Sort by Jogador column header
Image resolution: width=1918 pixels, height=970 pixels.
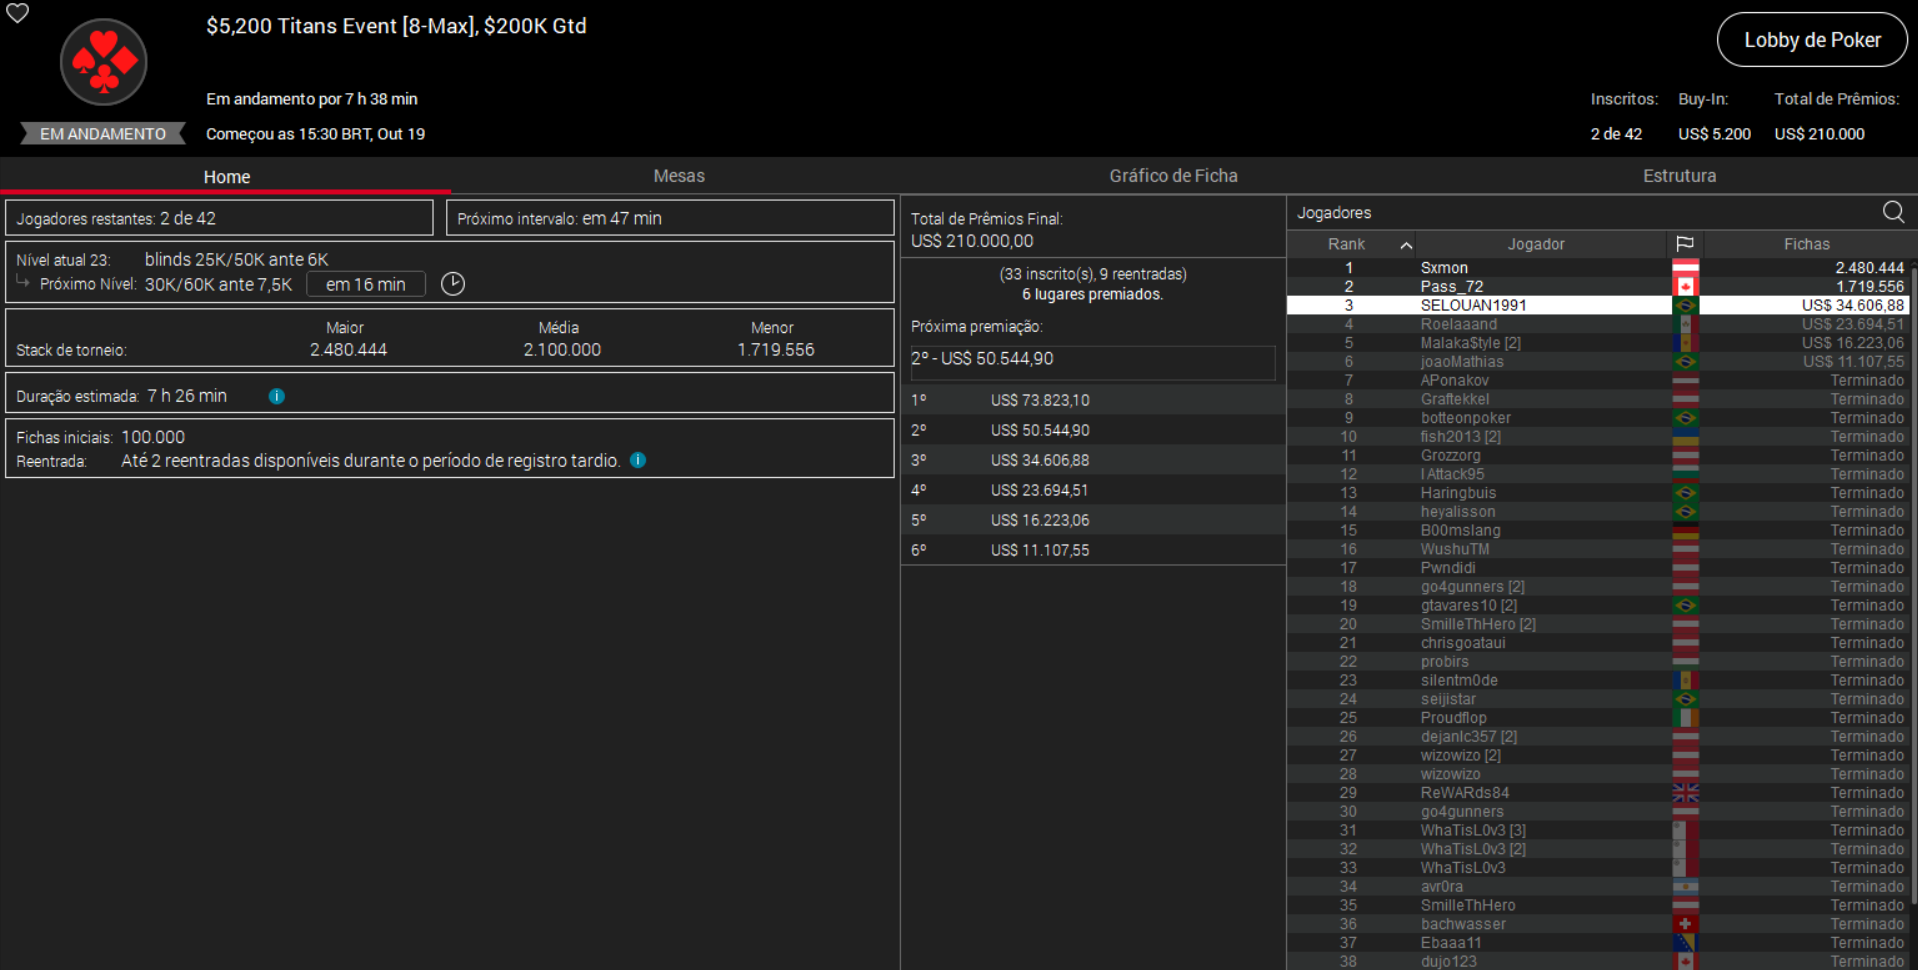click(1535, 244)
